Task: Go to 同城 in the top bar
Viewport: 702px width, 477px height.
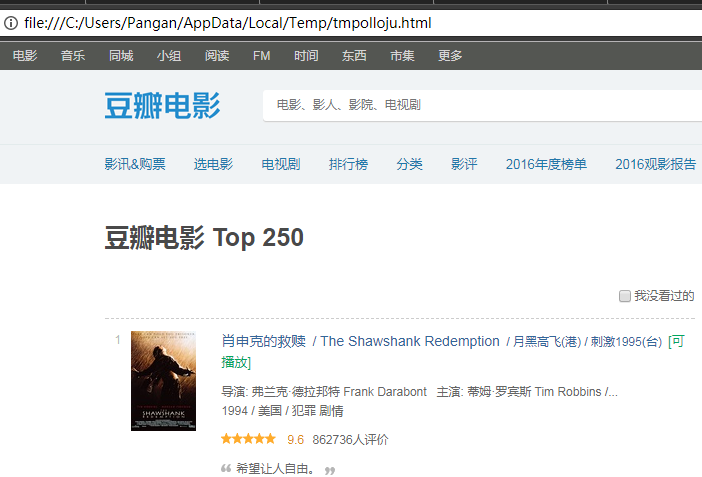Action: (121, 56)
